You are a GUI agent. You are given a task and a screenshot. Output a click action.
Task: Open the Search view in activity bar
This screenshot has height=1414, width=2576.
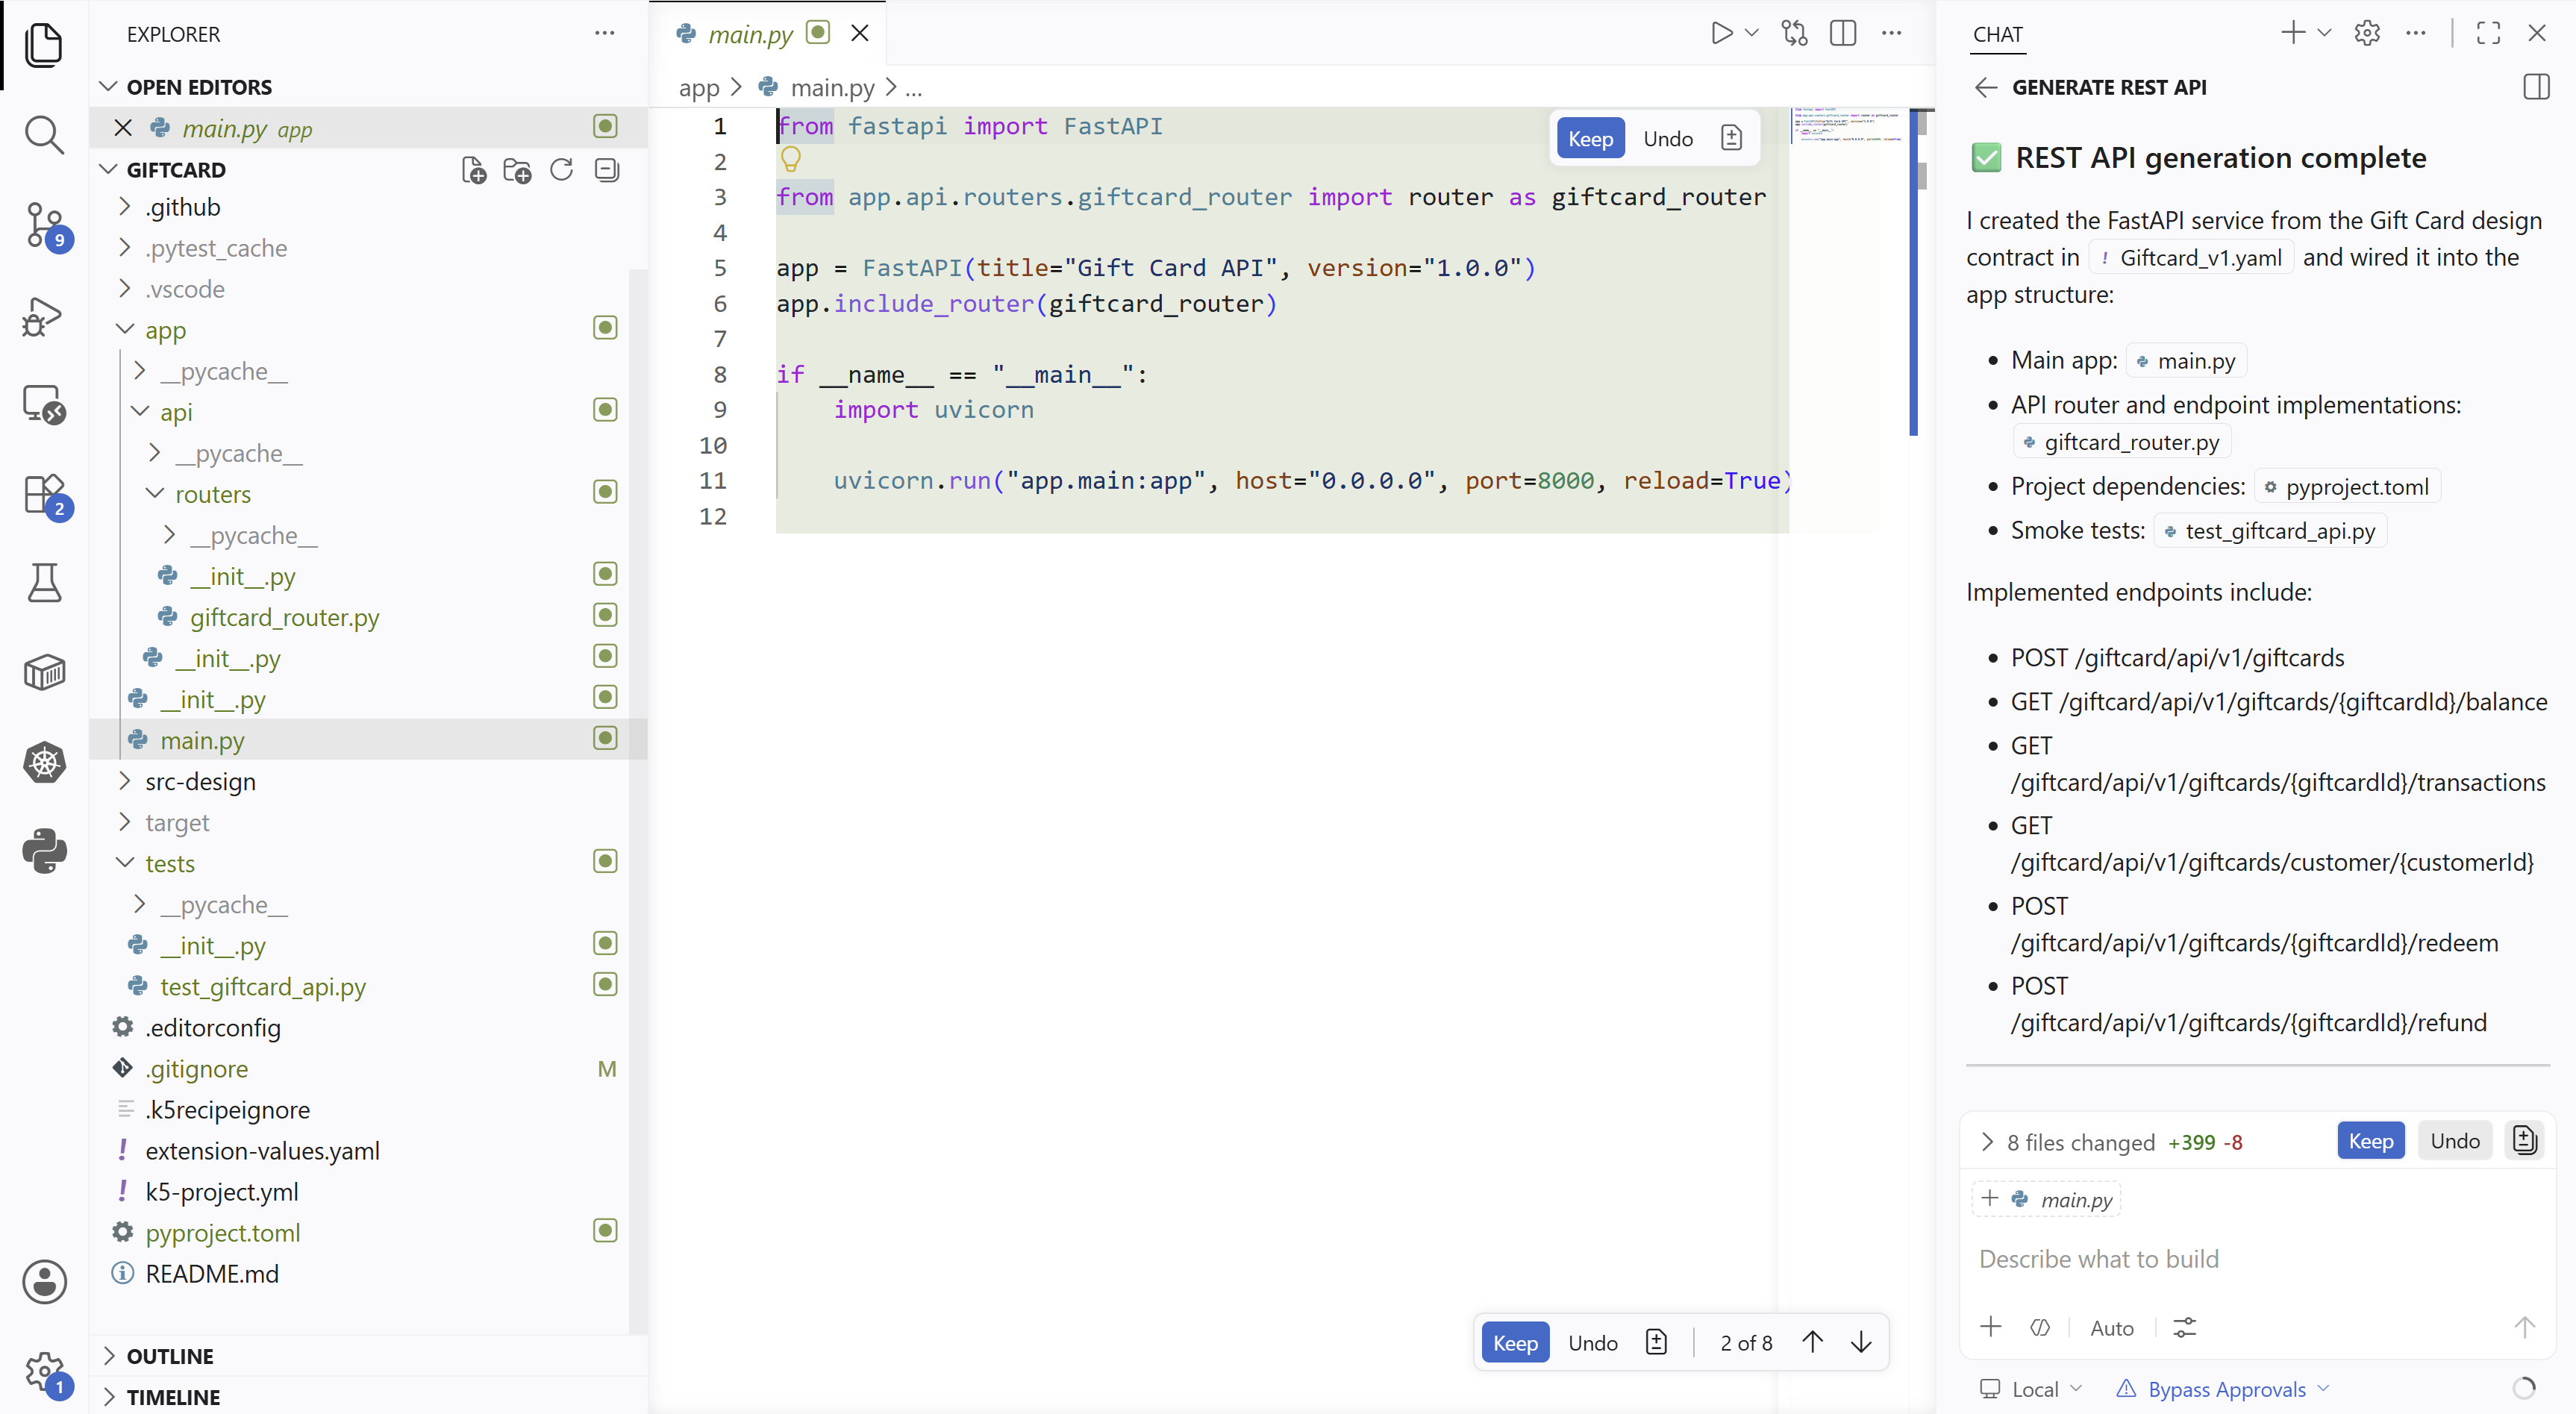(x=44, y=134)
